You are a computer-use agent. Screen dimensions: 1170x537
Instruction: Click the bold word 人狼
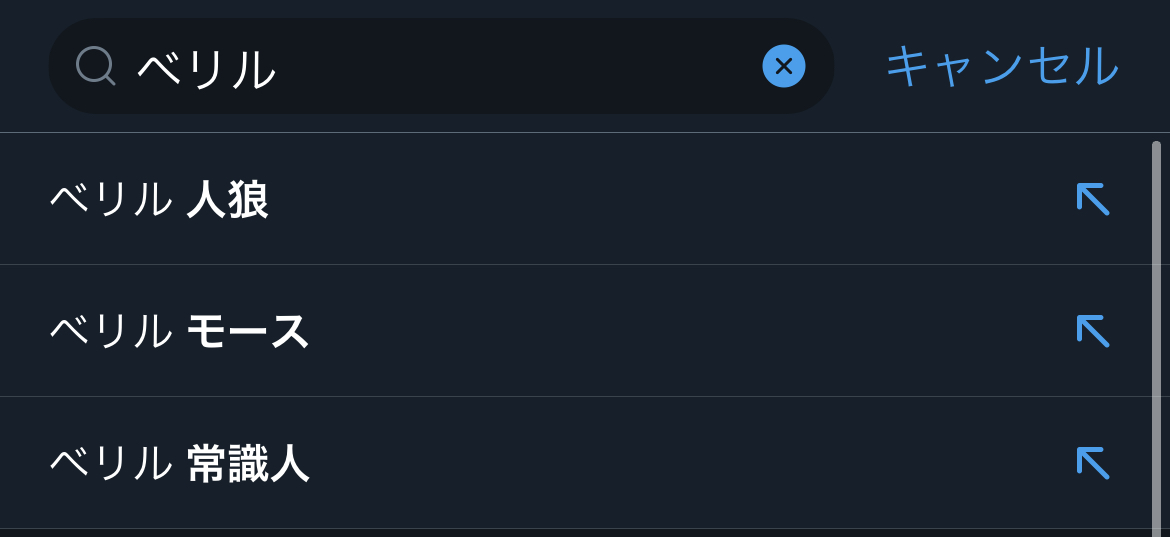click(228, 200)
